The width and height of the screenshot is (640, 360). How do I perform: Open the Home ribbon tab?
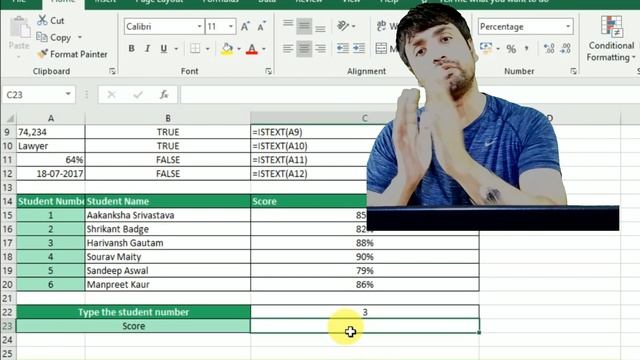point(63,2)
